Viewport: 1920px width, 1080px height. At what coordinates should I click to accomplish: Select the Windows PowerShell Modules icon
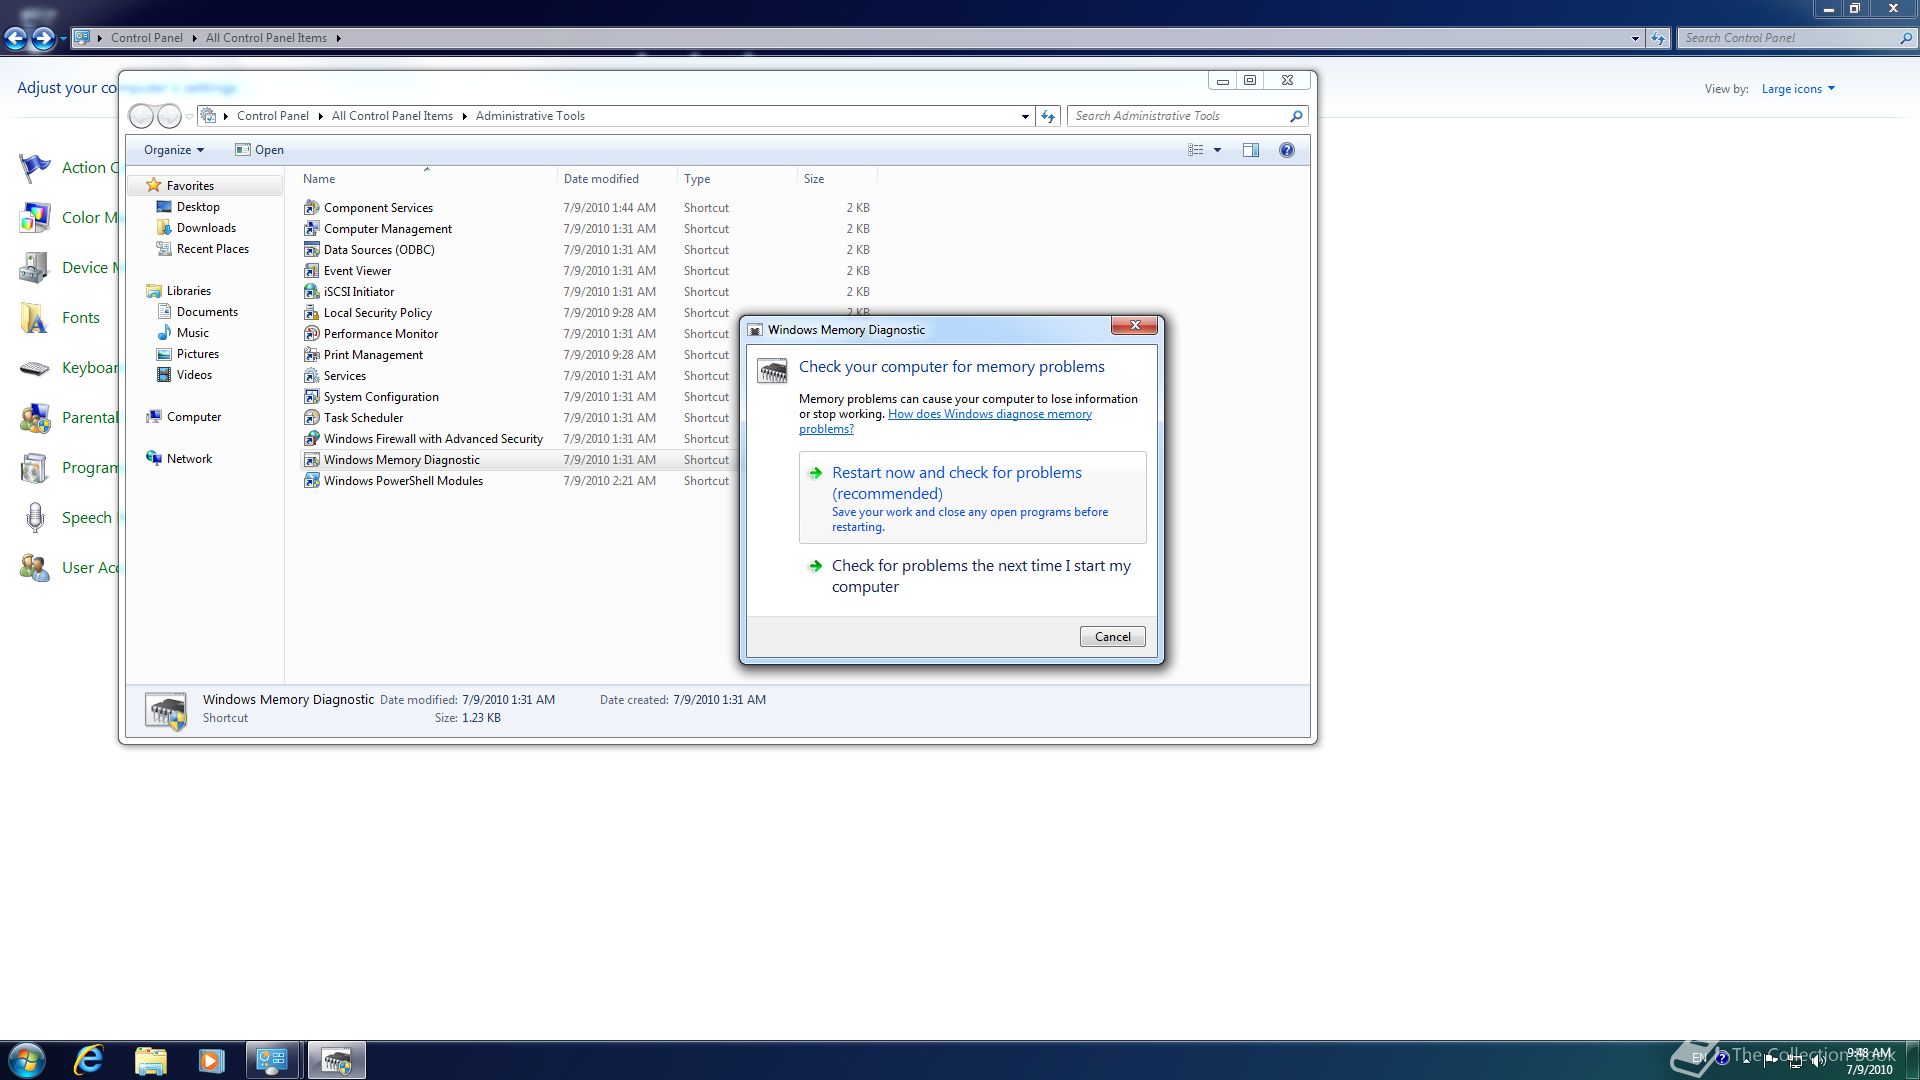click(x=311, y=480)
